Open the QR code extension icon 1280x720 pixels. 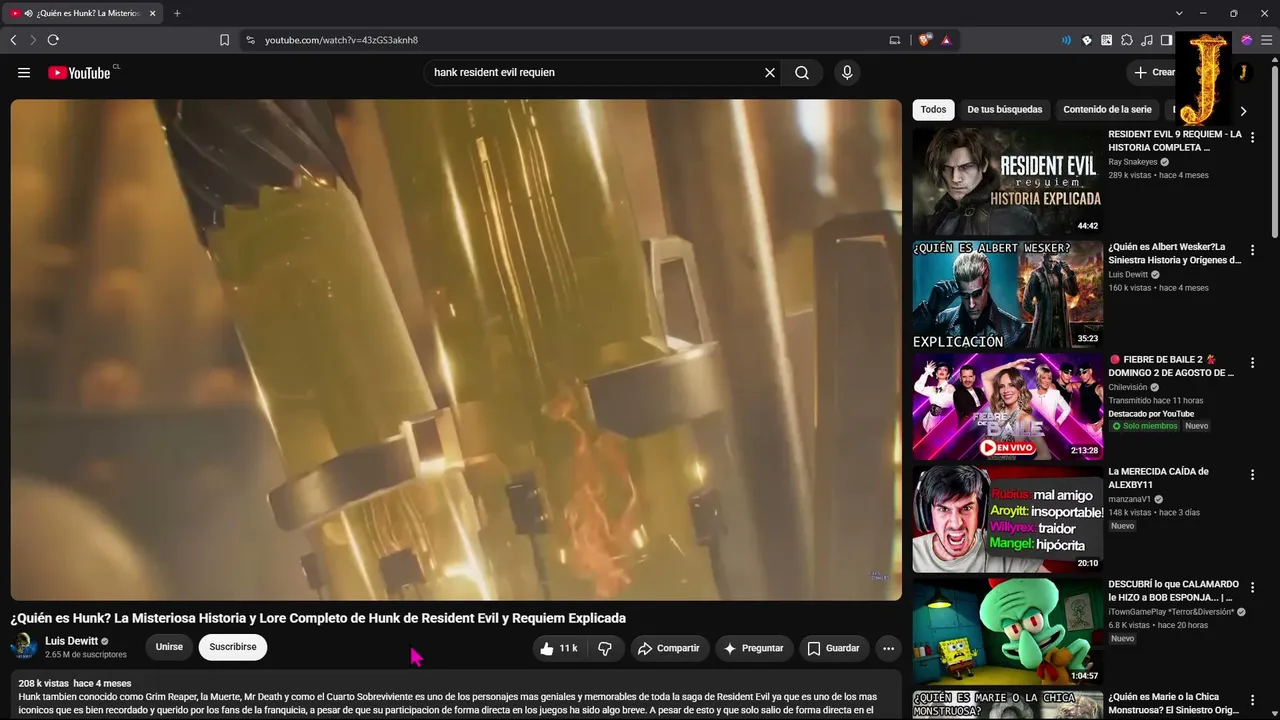(x=1107, y=40)
